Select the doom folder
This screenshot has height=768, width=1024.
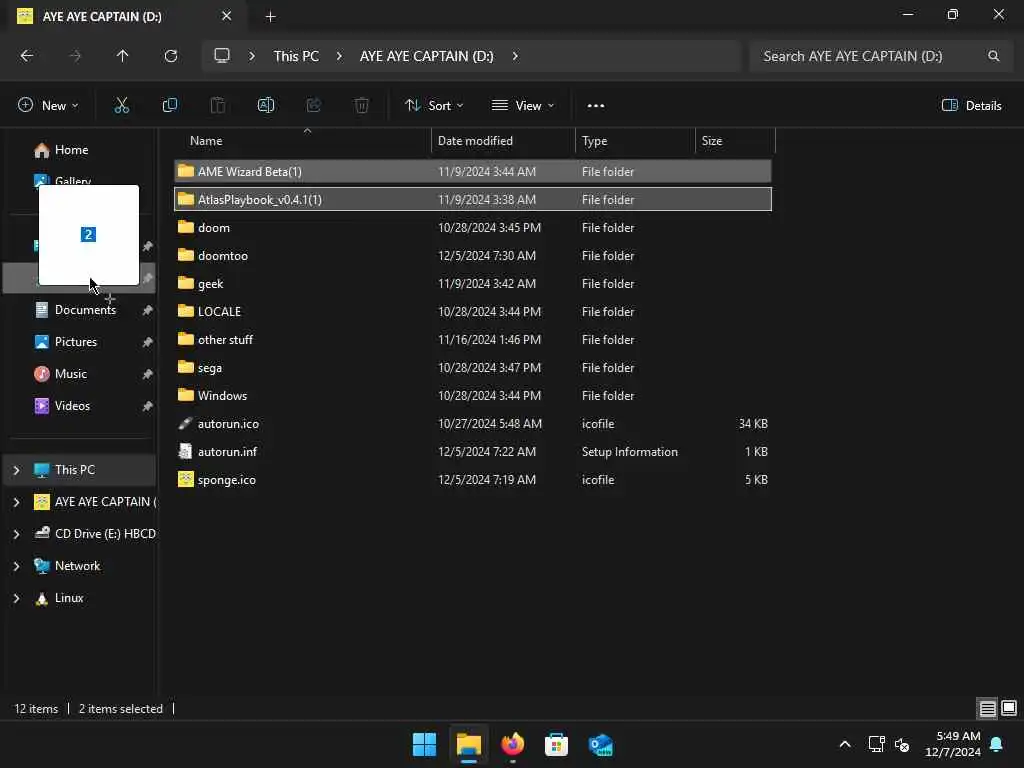coord(473,227)
